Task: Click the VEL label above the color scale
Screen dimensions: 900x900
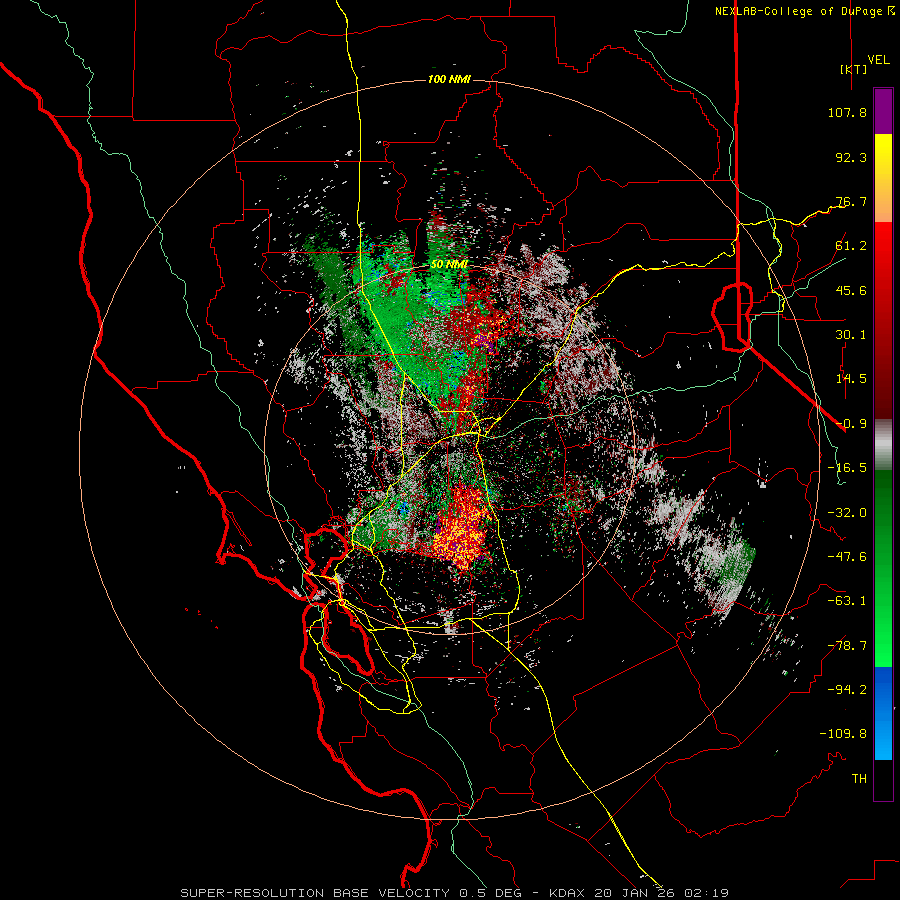Action: pyautogui.click(x=878, y=60)
